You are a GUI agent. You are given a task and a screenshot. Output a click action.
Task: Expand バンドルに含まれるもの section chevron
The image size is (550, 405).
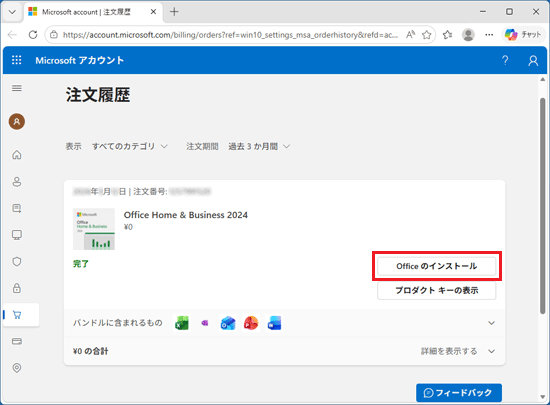point(491,323)
